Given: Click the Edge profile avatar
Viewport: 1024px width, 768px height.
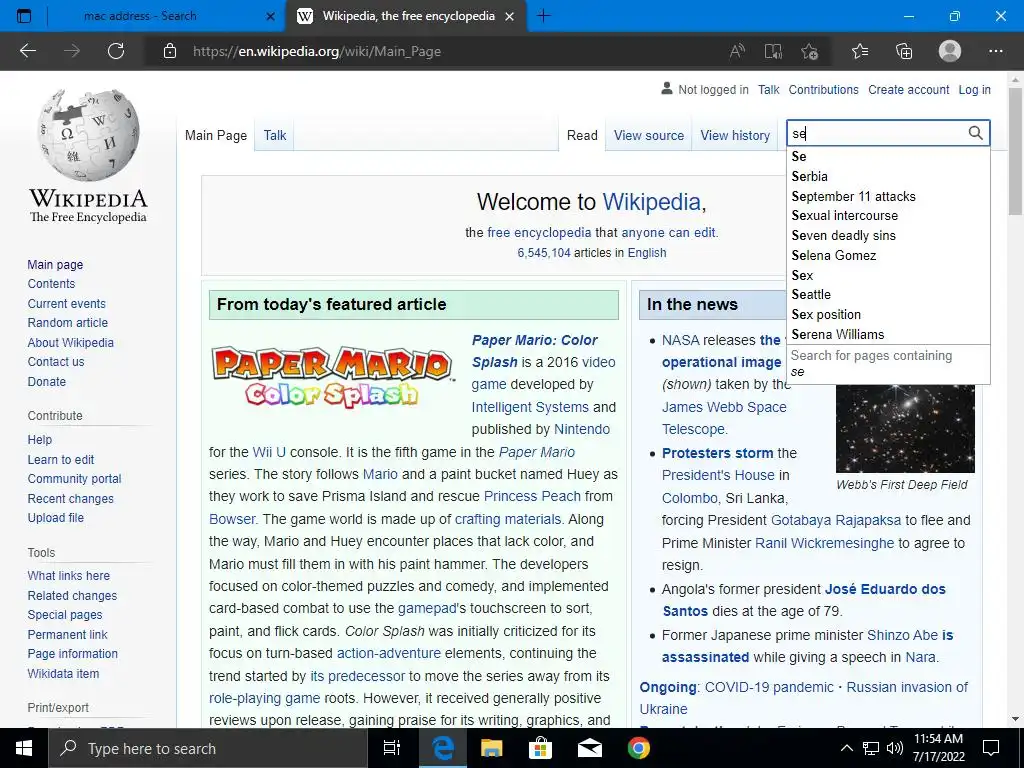Looking at the screenshot, I should (x=950, y=51).
